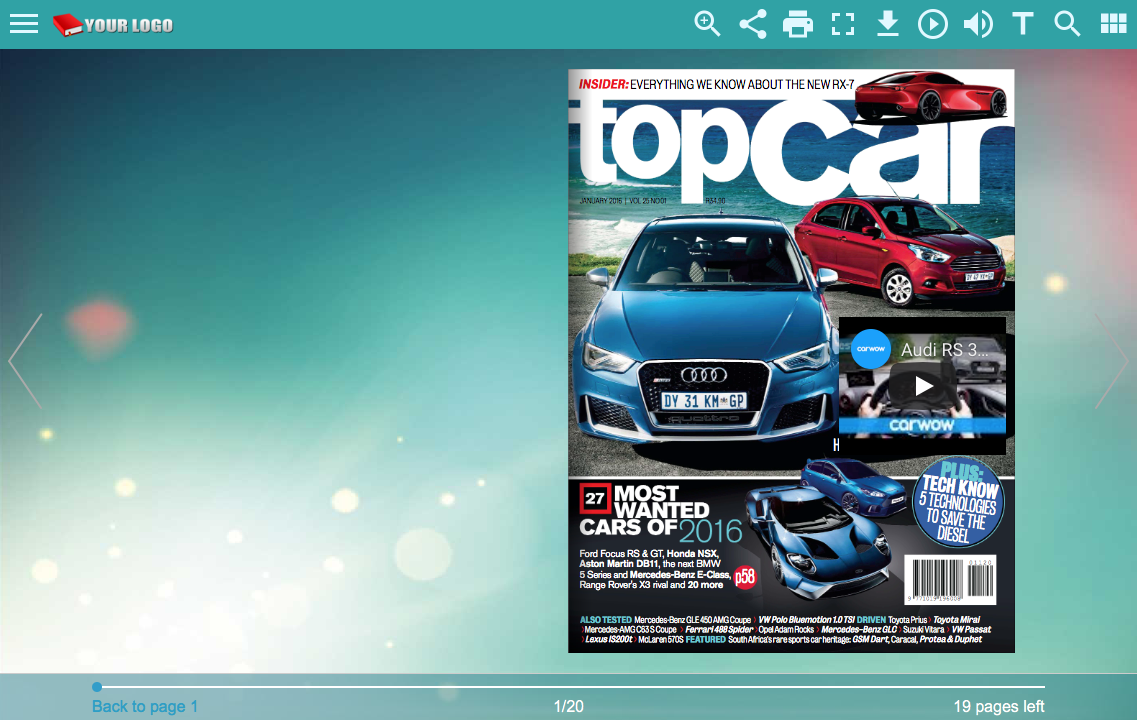Go to the previous page arrow
1137x720 pixels.
(x=26, y=361)
